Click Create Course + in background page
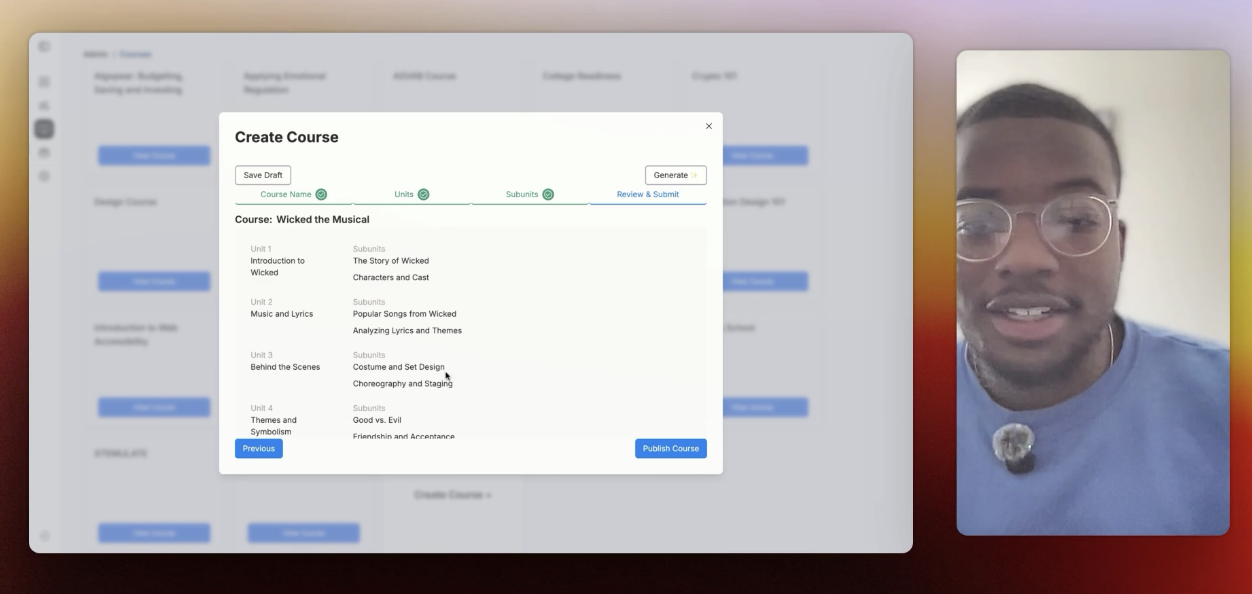This screenshot has height=594, width=1252. pos(453,495)
